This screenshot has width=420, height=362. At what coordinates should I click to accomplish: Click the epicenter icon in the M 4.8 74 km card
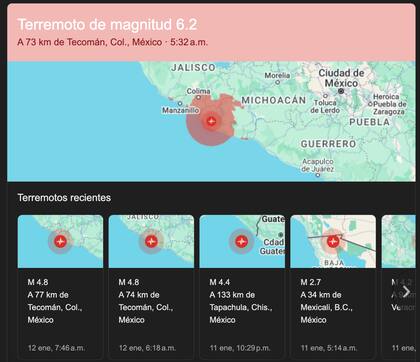[x=151, y=241]
